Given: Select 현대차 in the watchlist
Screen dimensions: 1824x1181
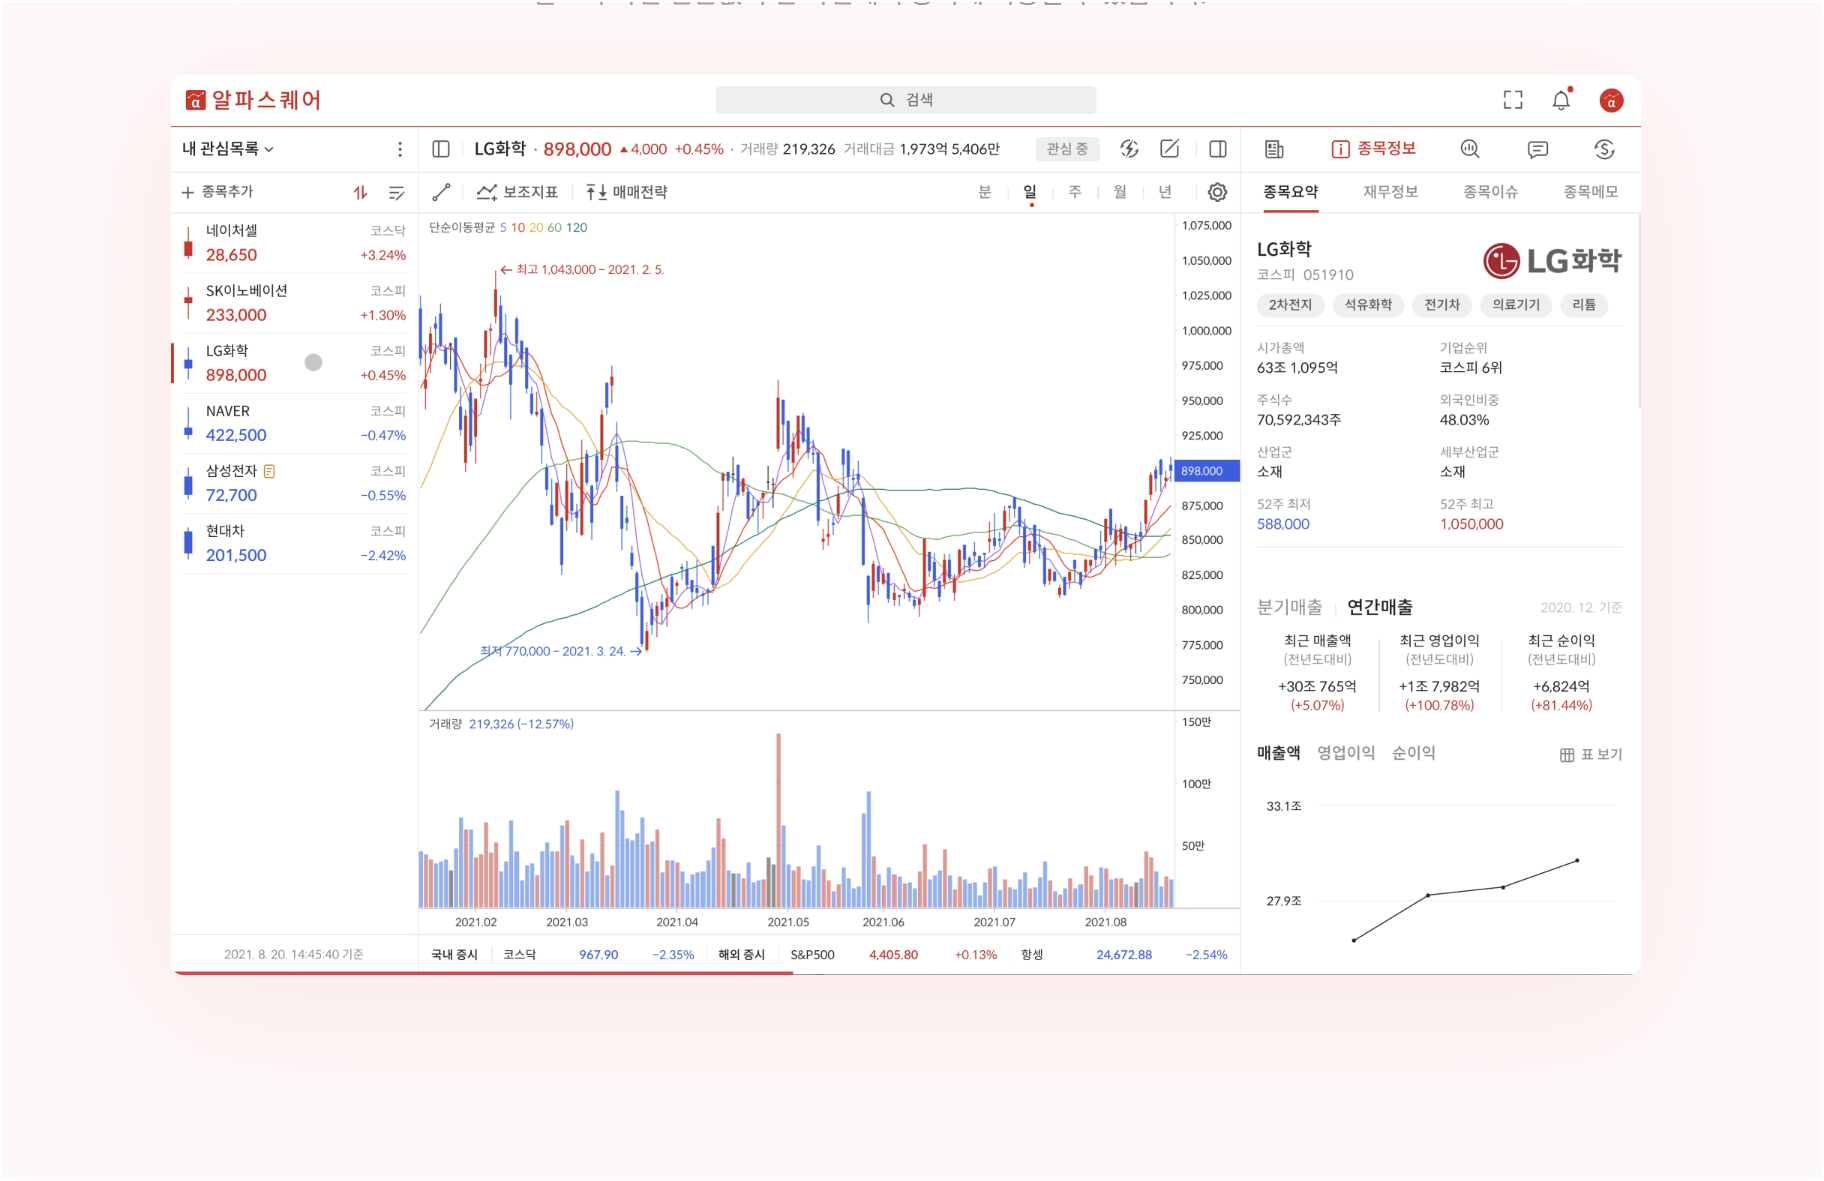Looking at the screenshot, I should [294, 543].
